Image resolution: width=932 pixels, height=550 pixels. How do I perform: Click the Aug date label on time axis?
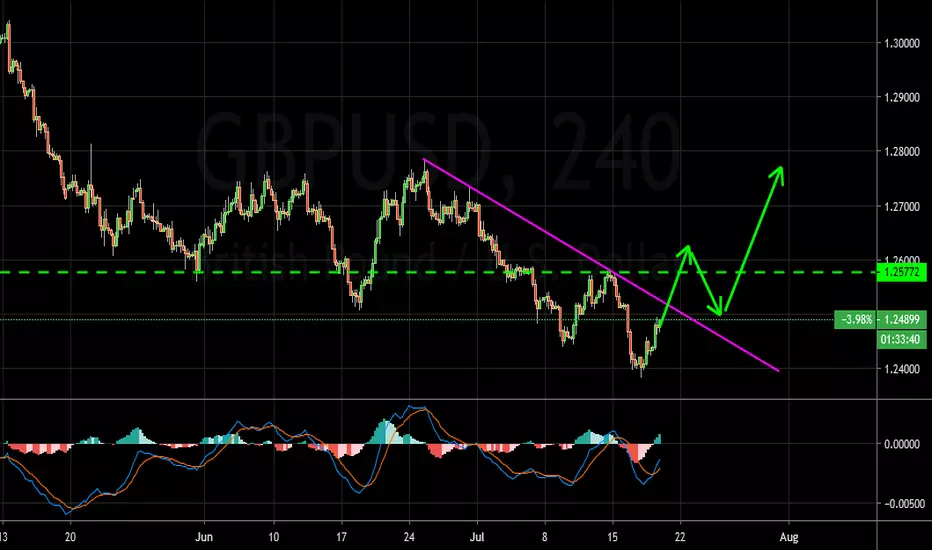tap(789, 537)
